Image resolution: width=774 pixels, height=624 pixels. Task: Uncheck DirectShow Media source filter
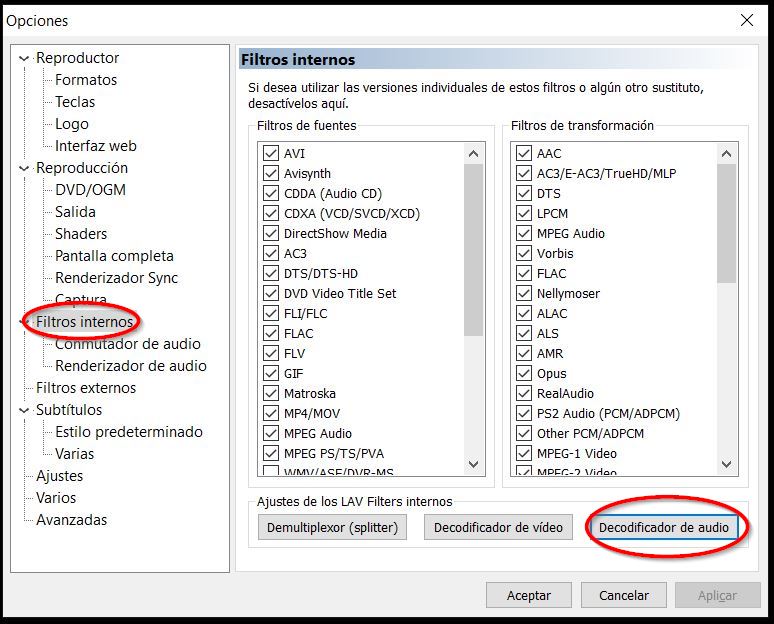pyautogui.click(x=271, y=234)
